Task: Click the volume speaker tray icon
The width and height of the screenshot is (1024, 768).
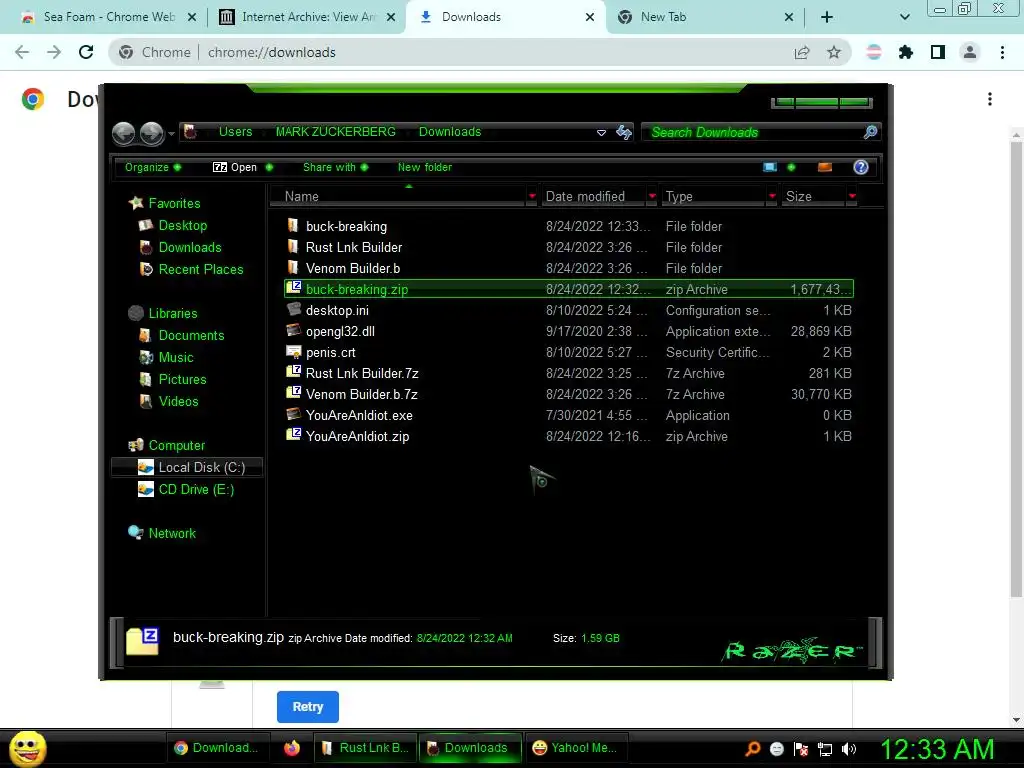Action: pyautogui.click(x=849, y=749)
